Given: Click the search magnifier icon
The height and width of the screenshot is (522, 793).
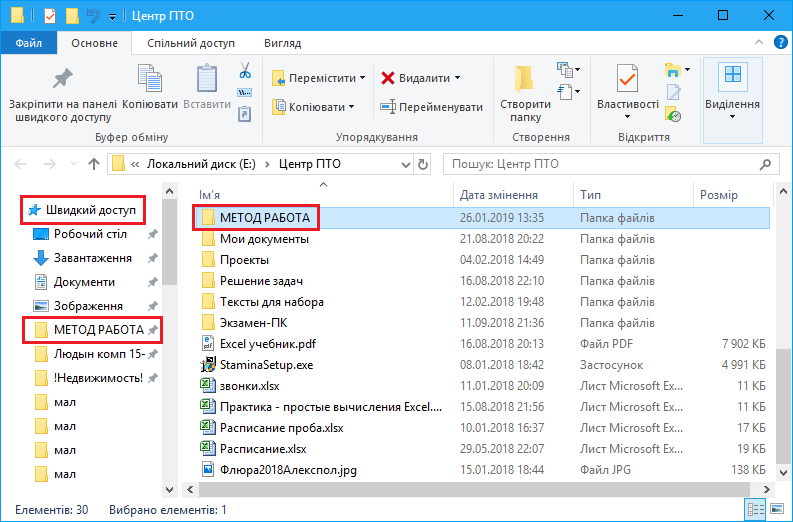Looking at the screenshot, I should pyautogui.click(x=766, y=164).
